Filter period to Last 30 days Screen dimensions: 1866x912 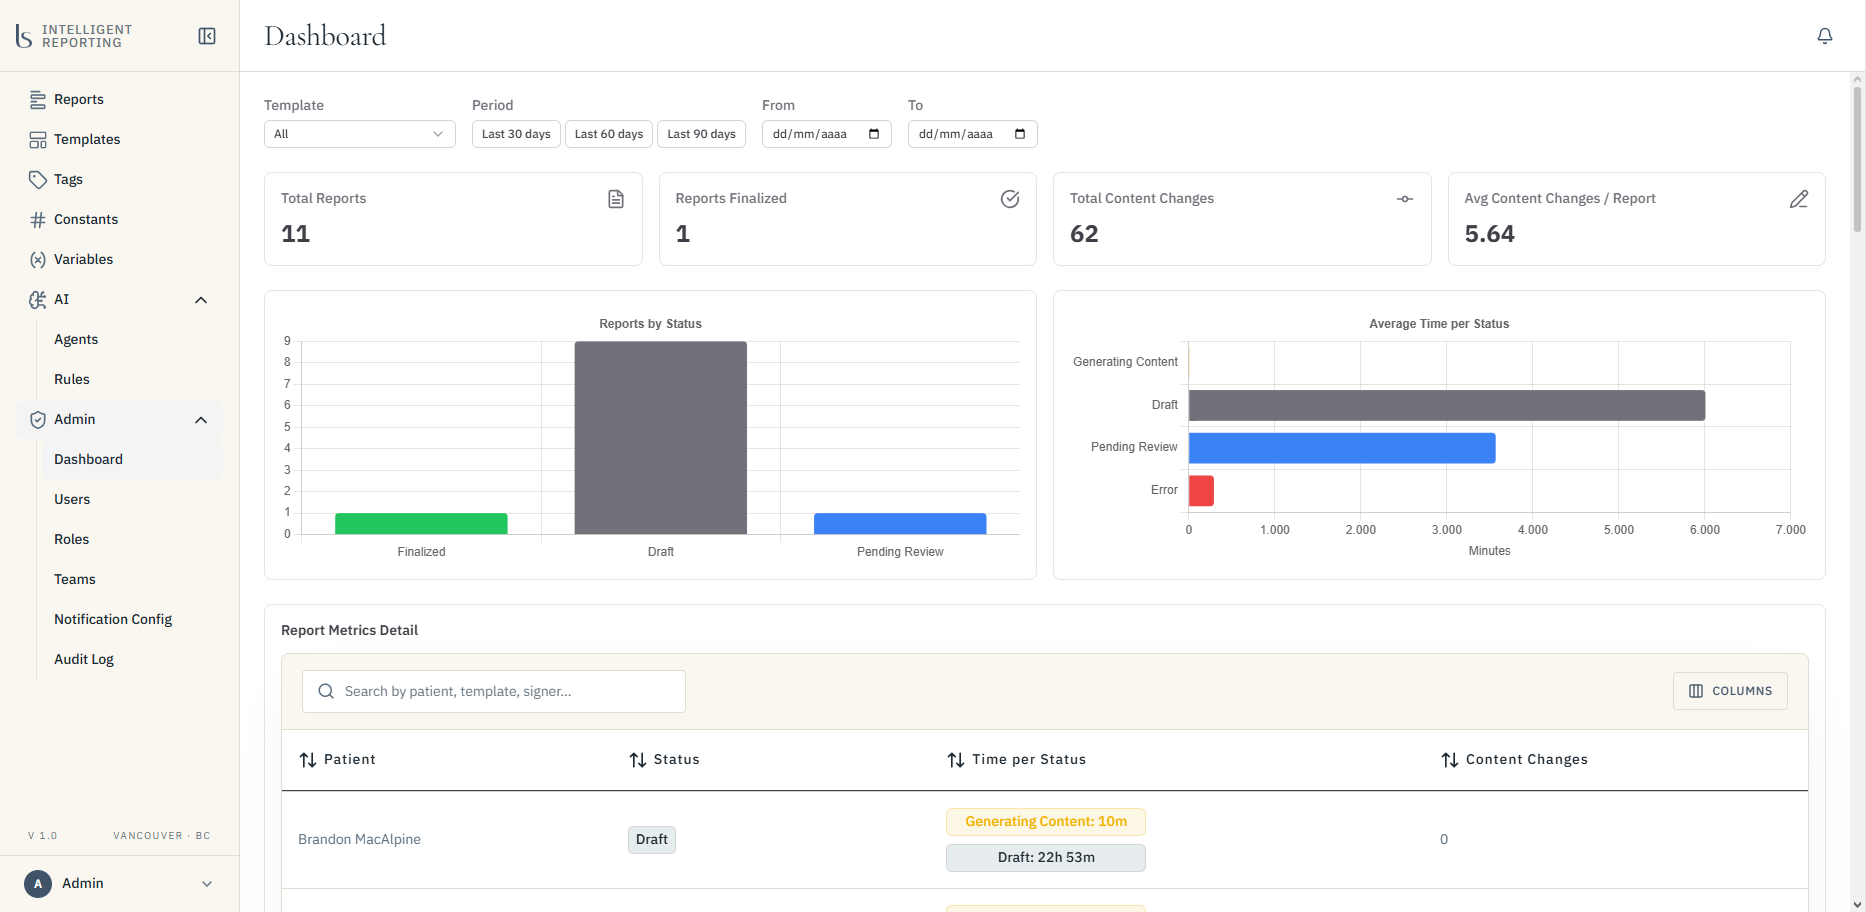[x=516, y=134]
